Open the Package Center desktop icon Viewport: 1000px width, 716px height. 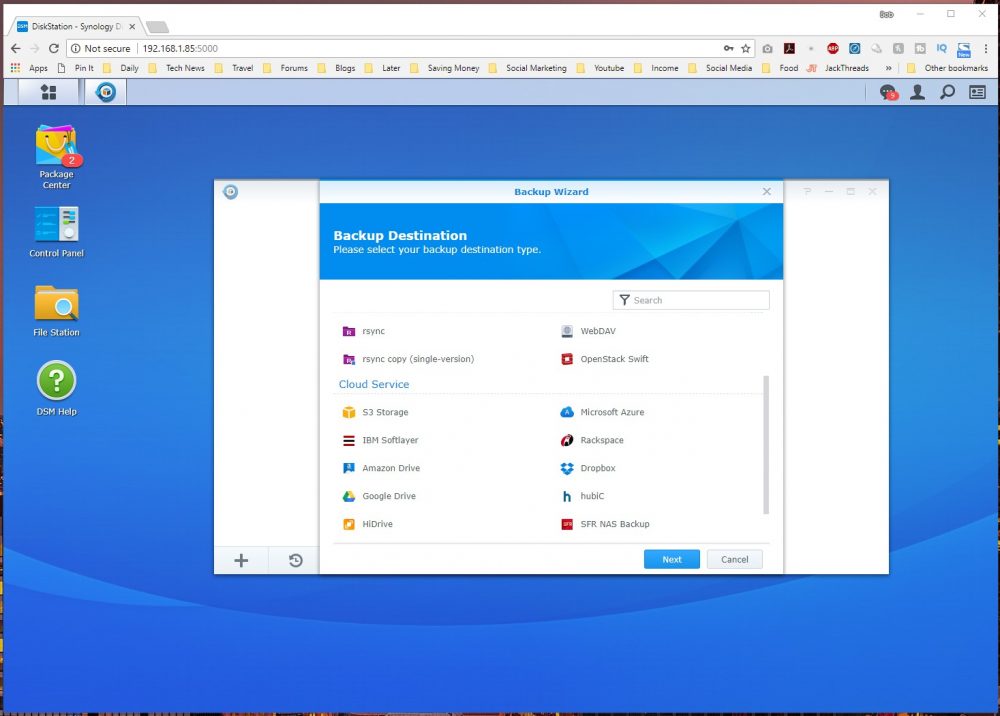coord(56,156)
